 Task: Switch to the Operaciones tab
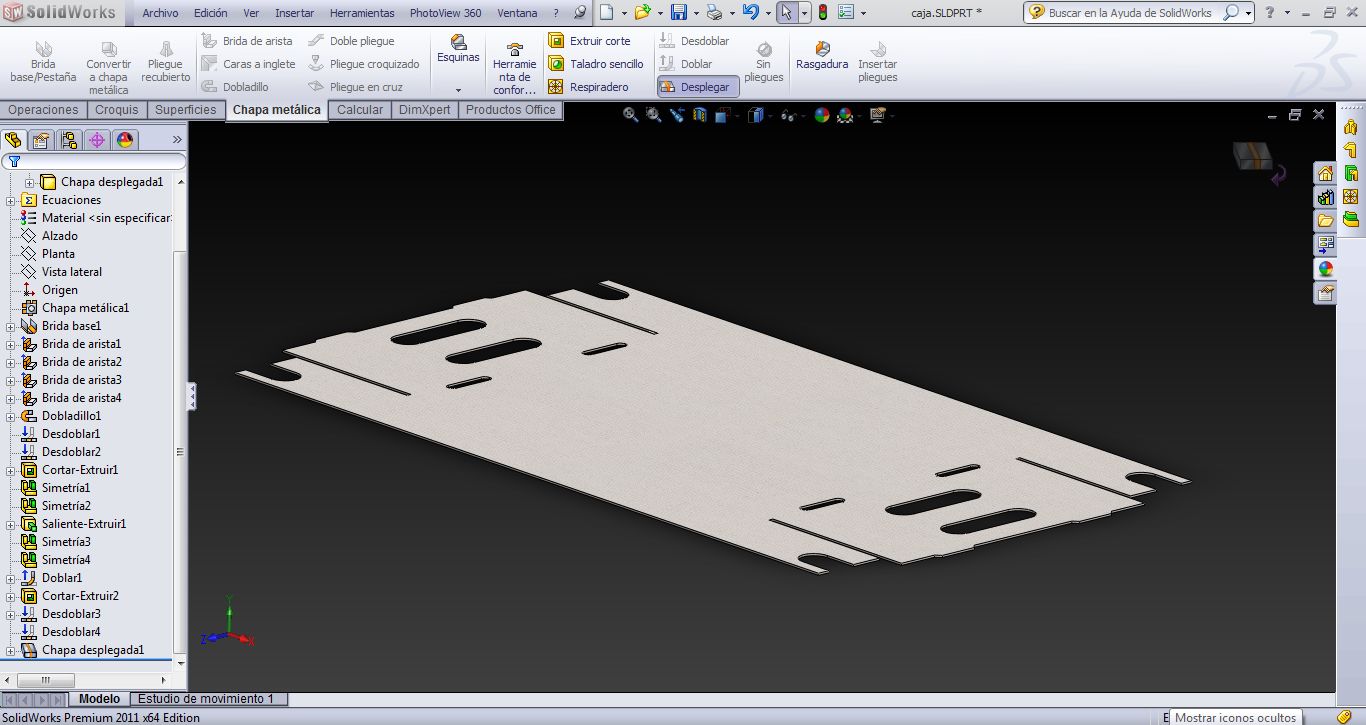click(x=43, y=110)
